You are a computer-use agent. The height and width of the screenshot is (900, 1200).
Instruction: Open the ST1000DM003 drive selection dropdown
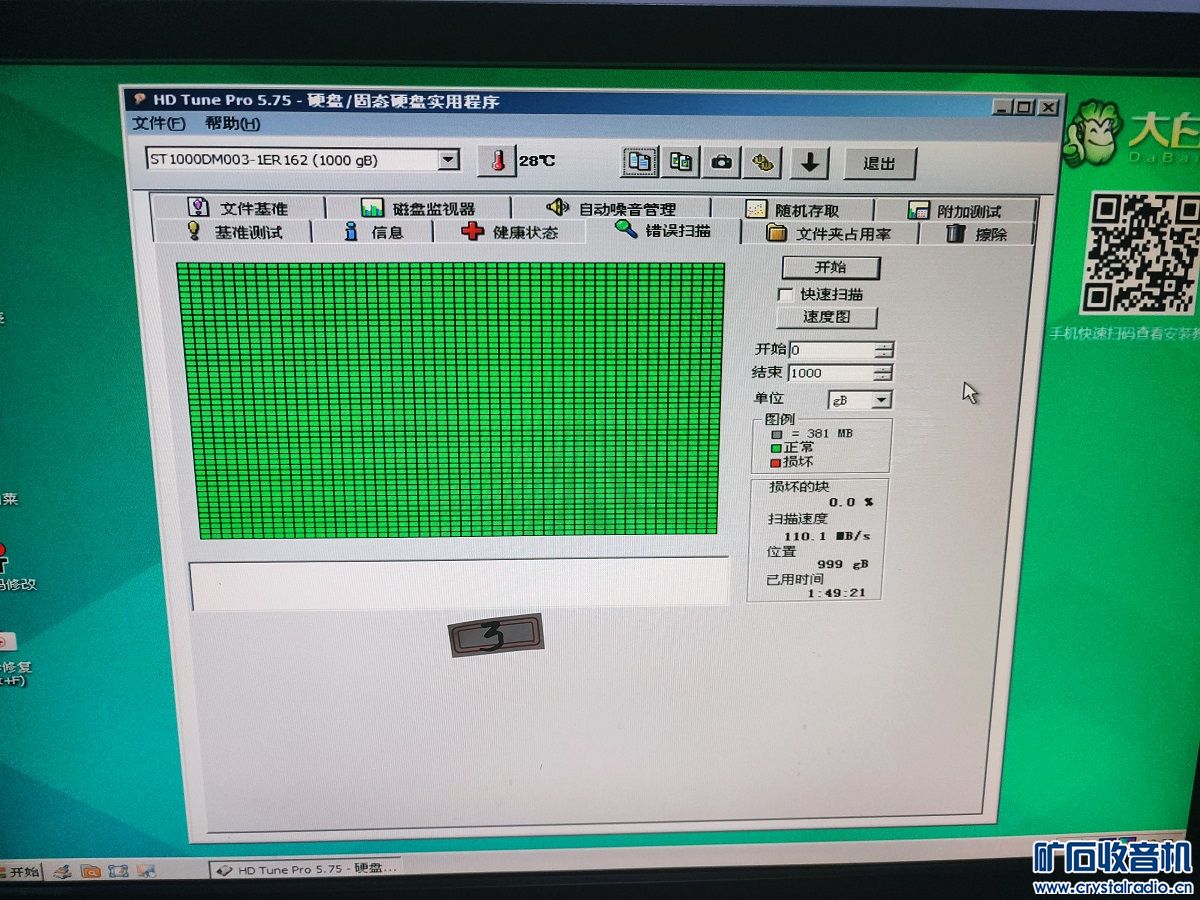[449, 160]
